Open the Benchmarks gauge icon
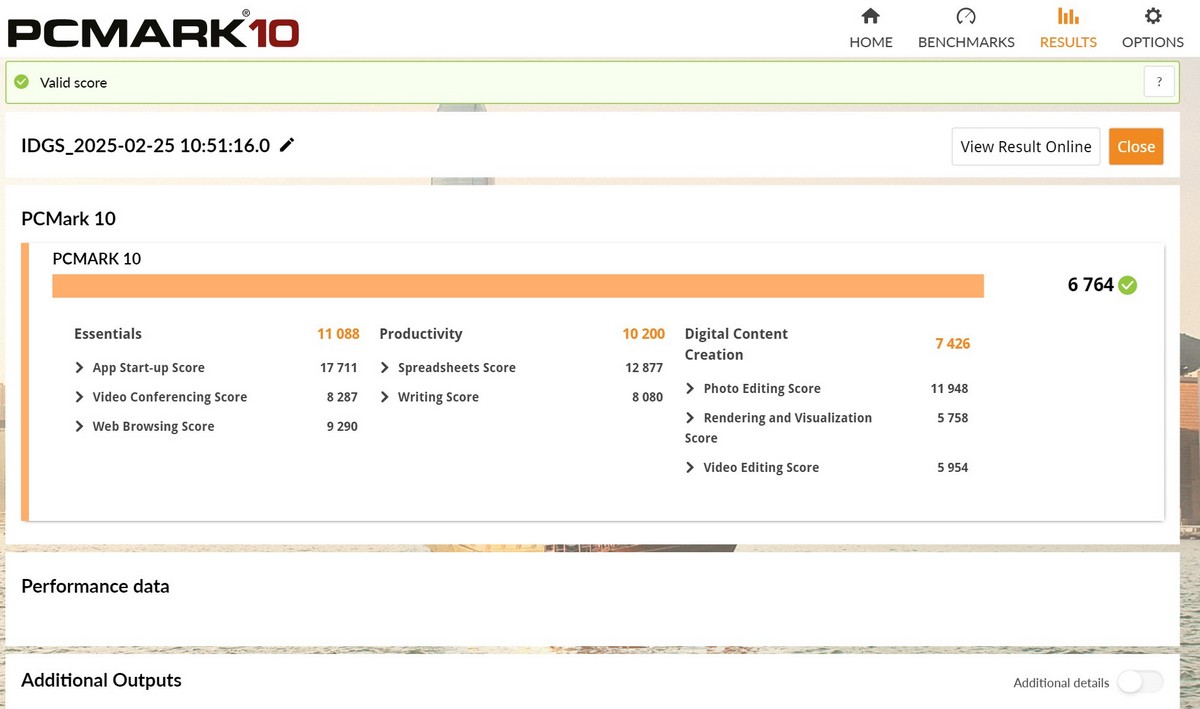Screen dimensions: 1200x709 point(966,16)
